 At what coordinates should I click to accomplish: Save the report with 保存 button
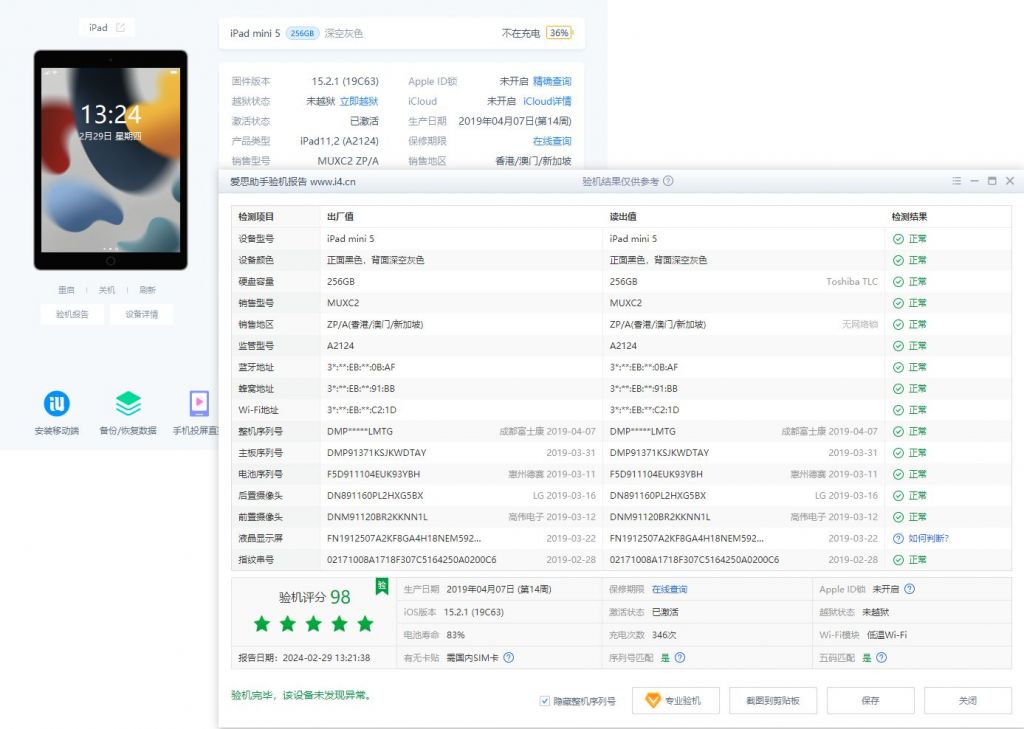click(870, 701)
